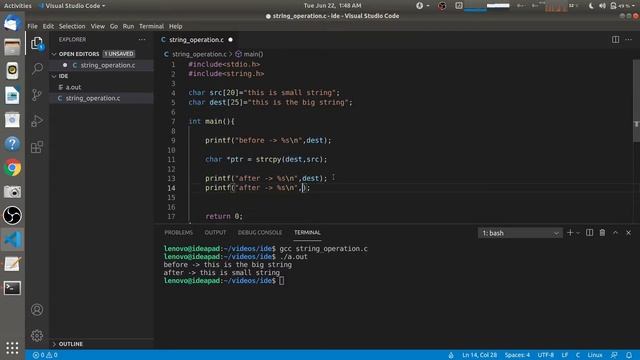Split the terminal panel
The width and height of the screenshot is (640, 360).
[589, 233]
